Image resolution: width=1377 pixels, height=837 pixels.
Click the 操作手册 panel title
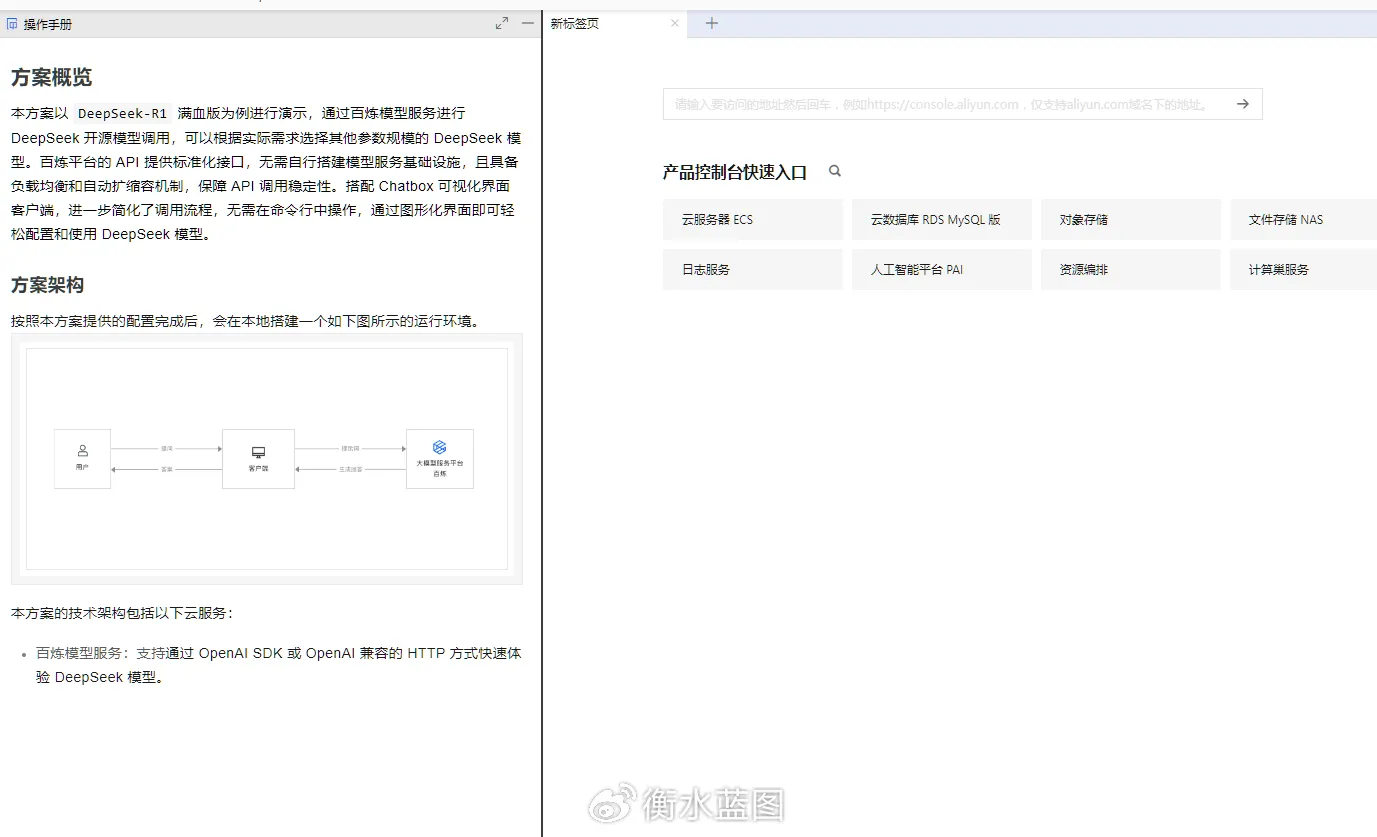[x=48, y=24]
